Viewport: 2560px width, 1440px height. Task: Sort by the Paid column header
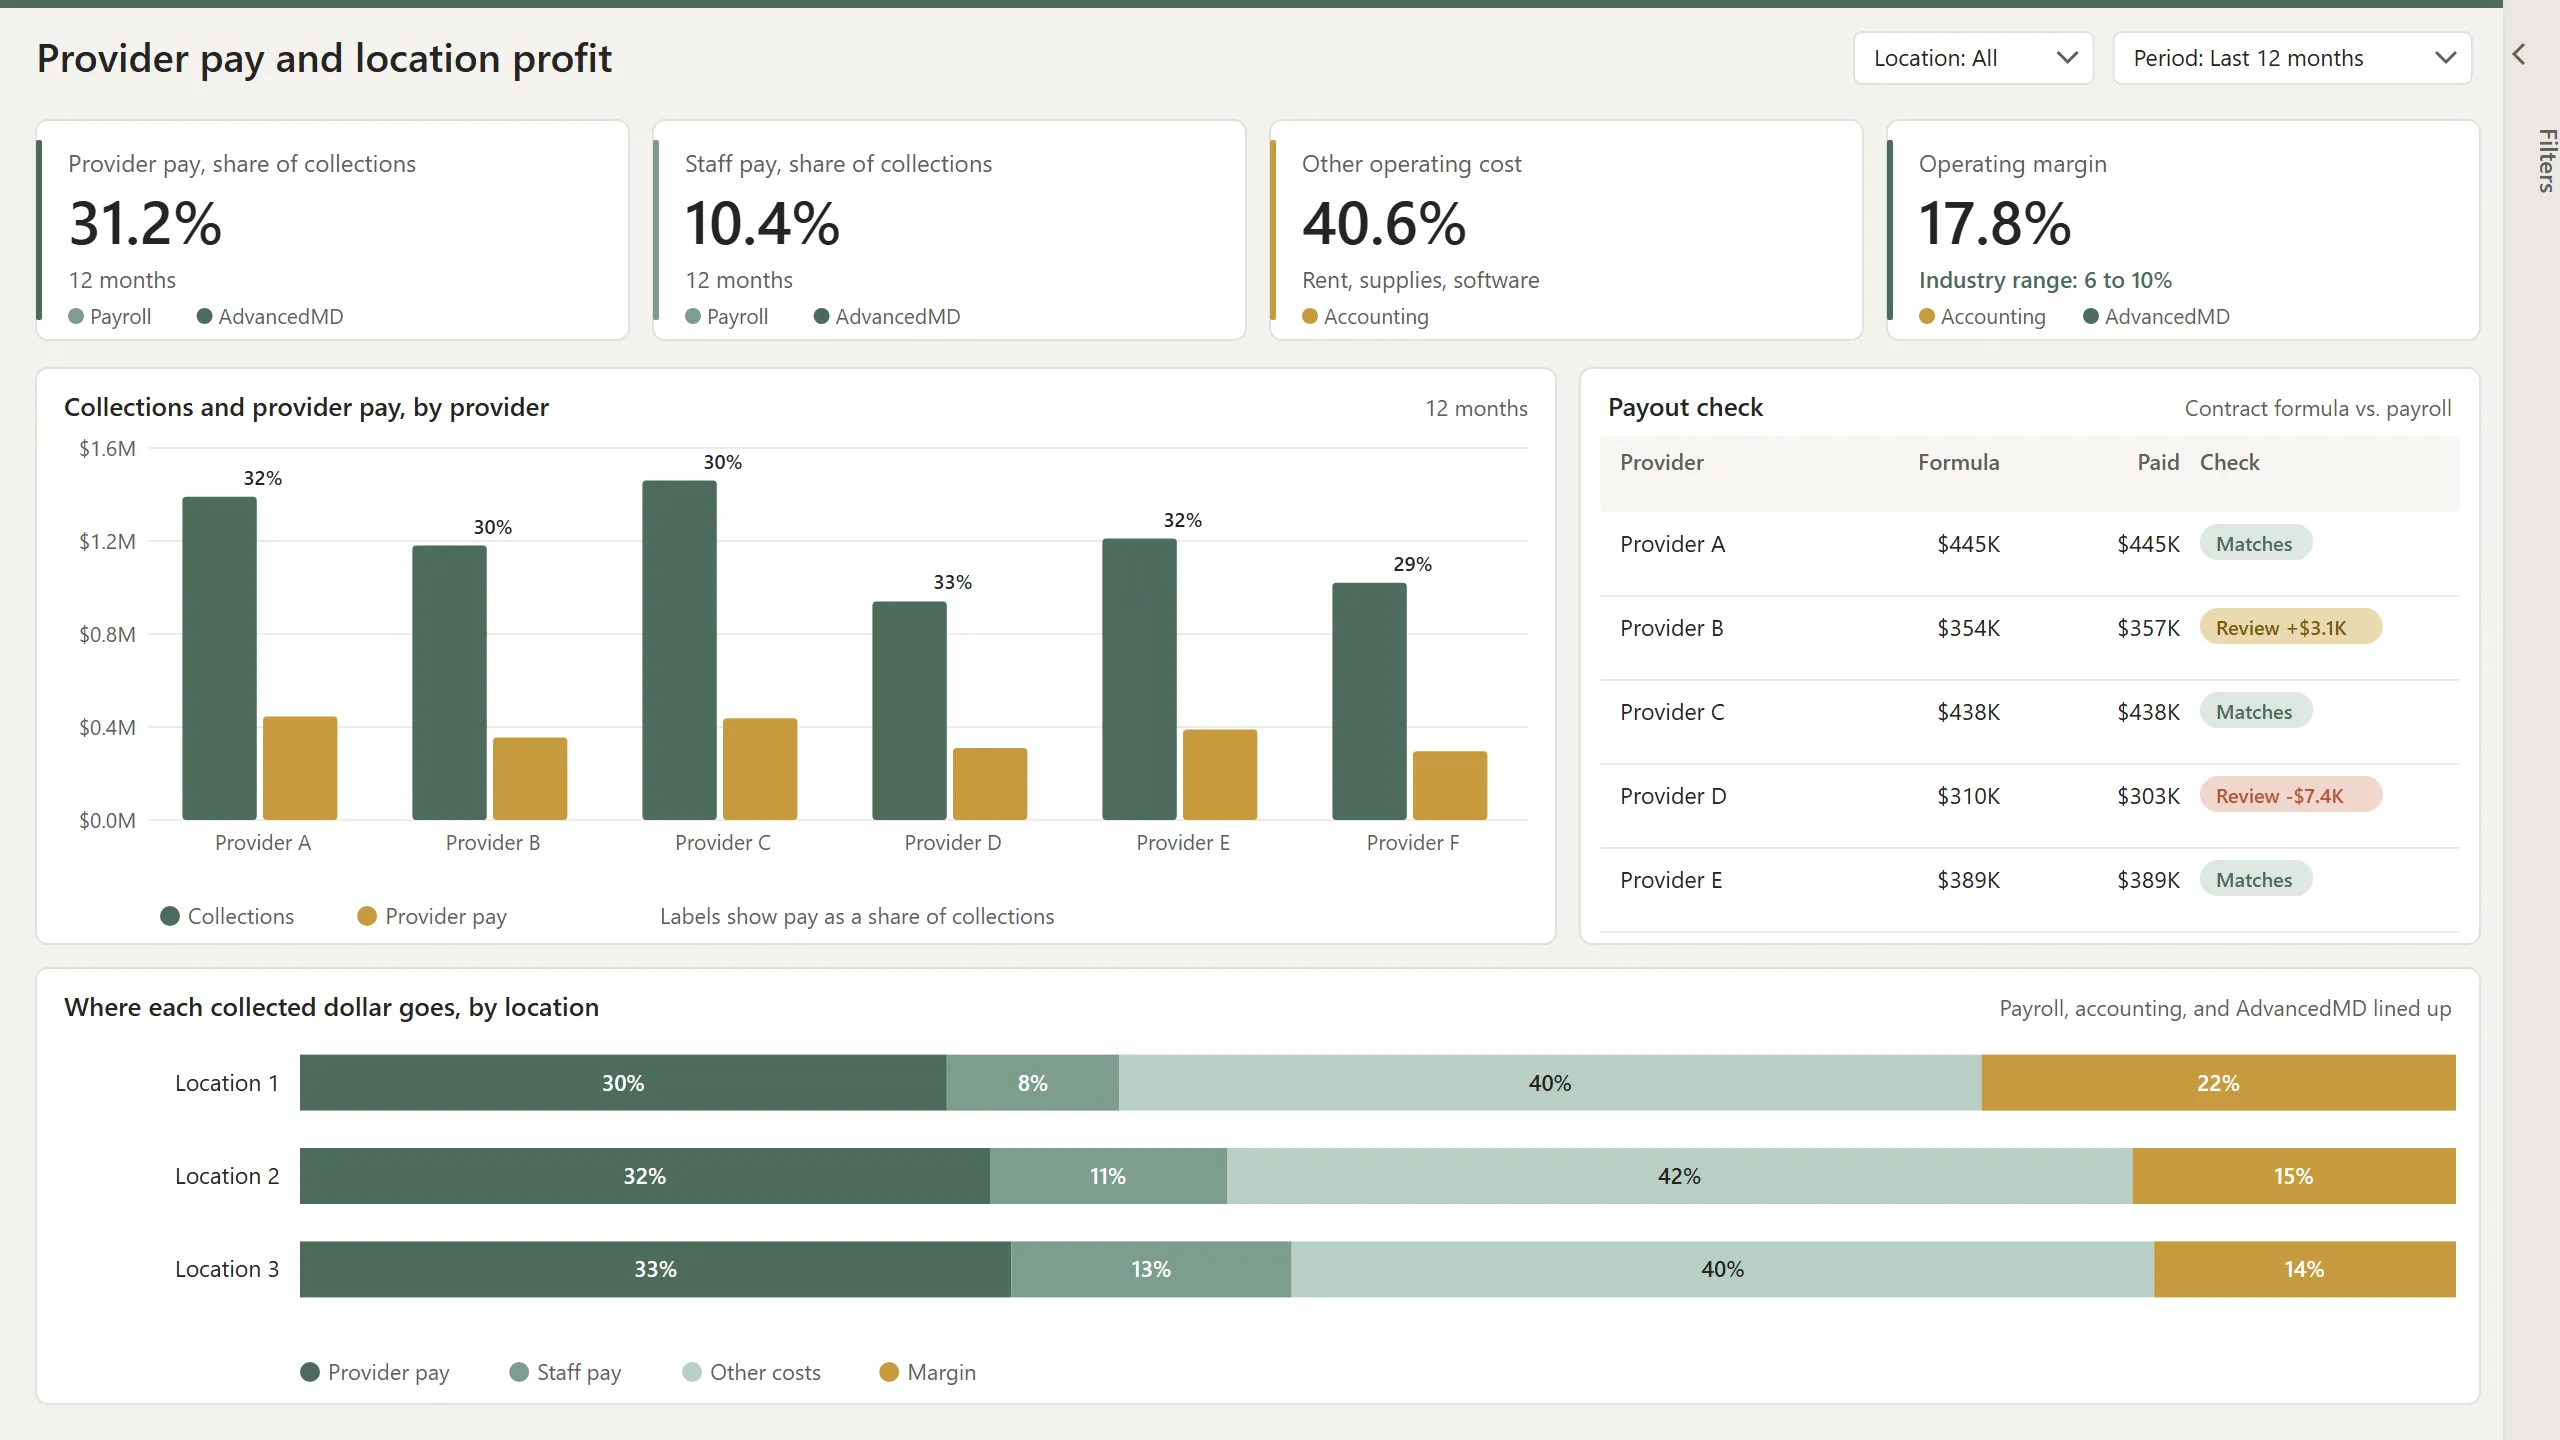[x=2158, y=462]
